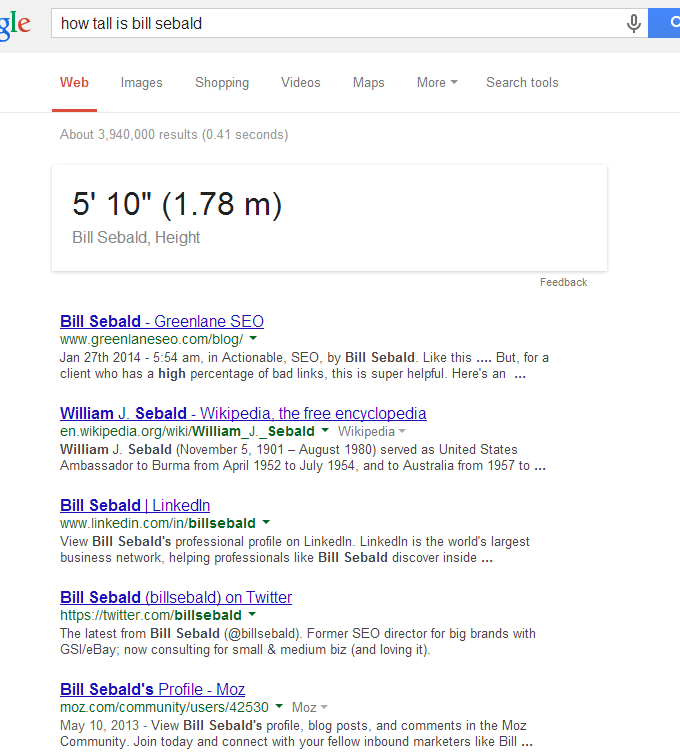The height and width of the screenshot is (752, 680).
Task: Switch to the Images tab
Action: point(141,82)
